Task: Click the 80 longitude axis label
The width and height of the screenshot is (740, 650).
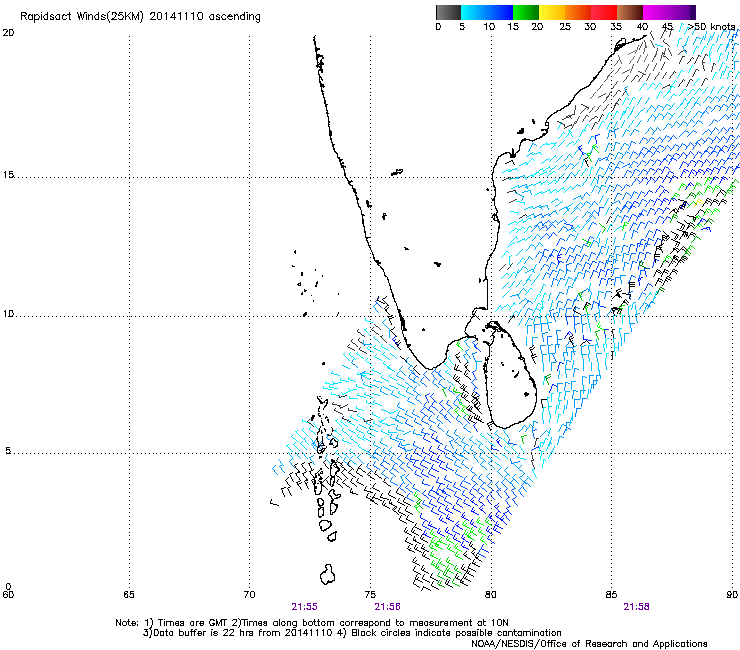Action: (x=490, y=594)
